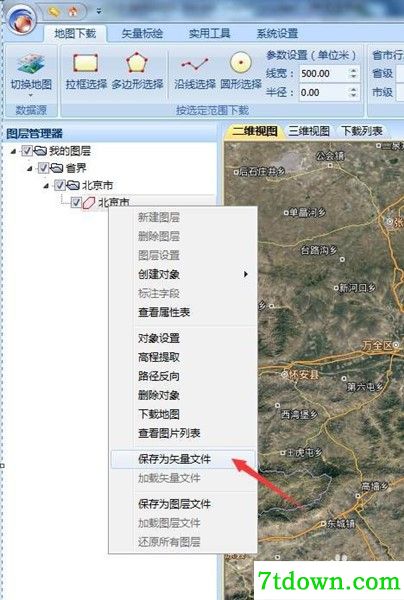Decrease 线宽 value with down spinner
This screenshot has width=404, height=600.
[354, 77]
